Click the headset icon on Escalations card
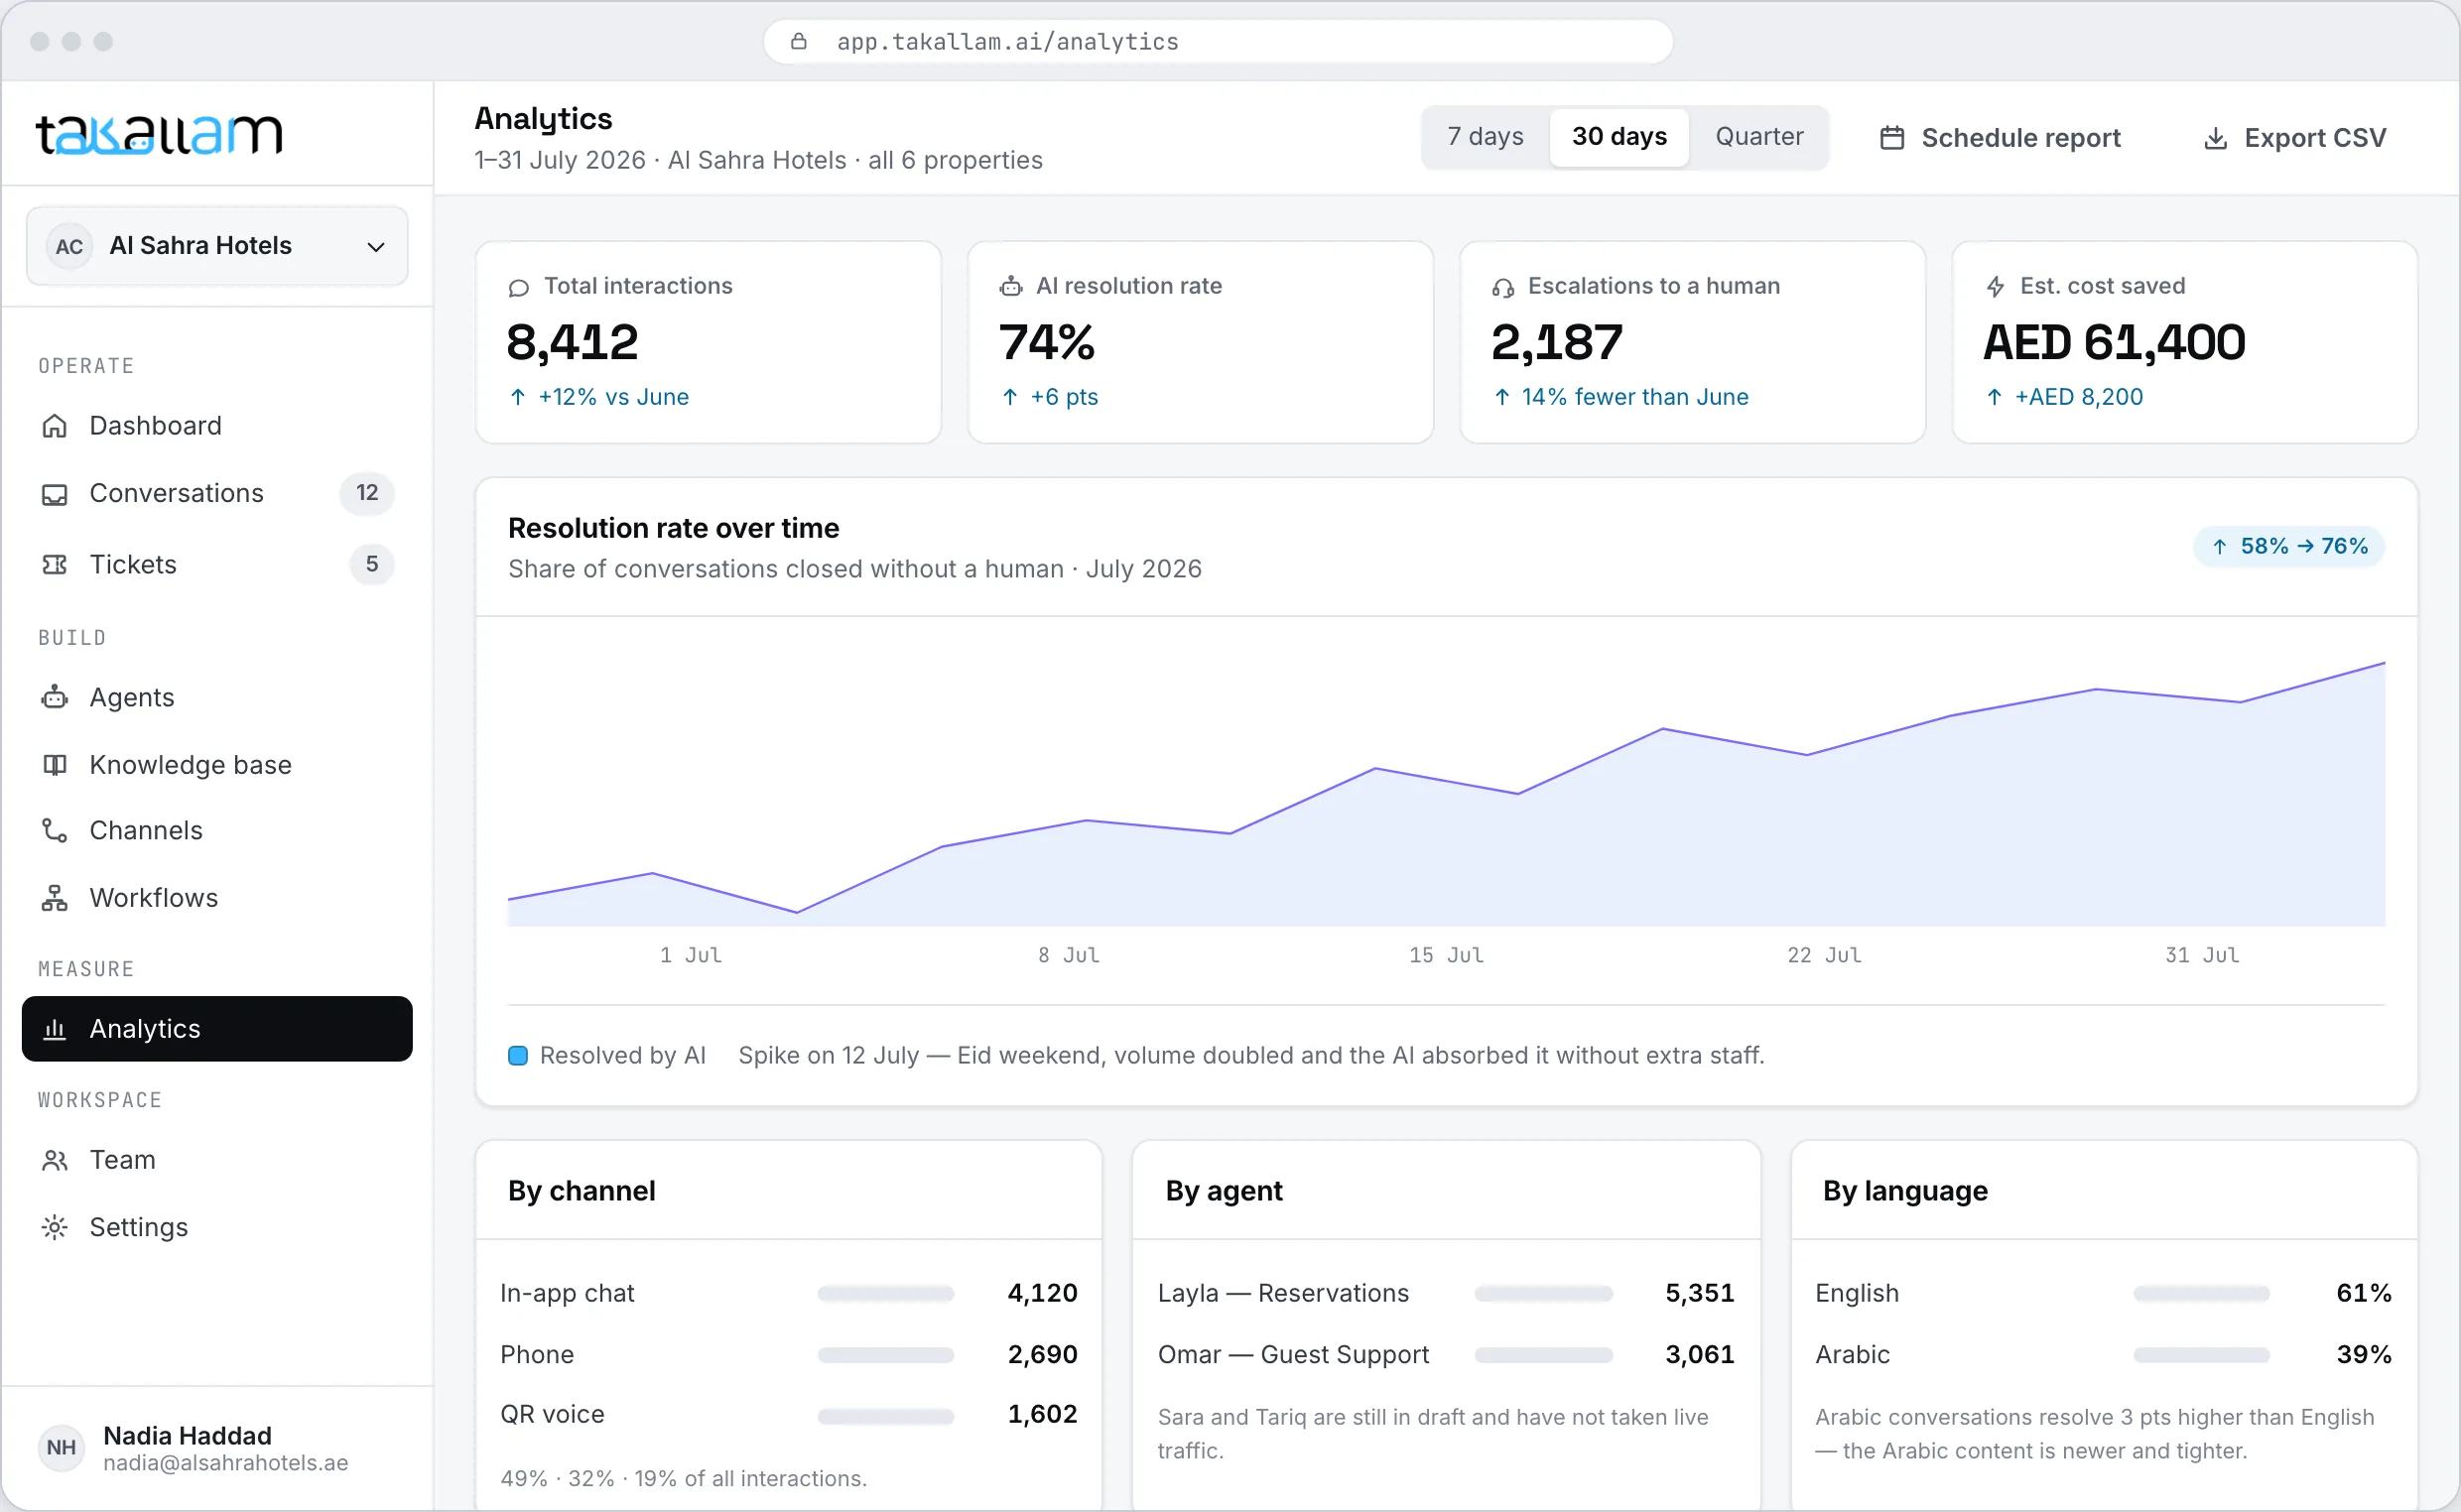Image resolution: width=2461 pixels, height=1512 pixels. click(1503, 287)
